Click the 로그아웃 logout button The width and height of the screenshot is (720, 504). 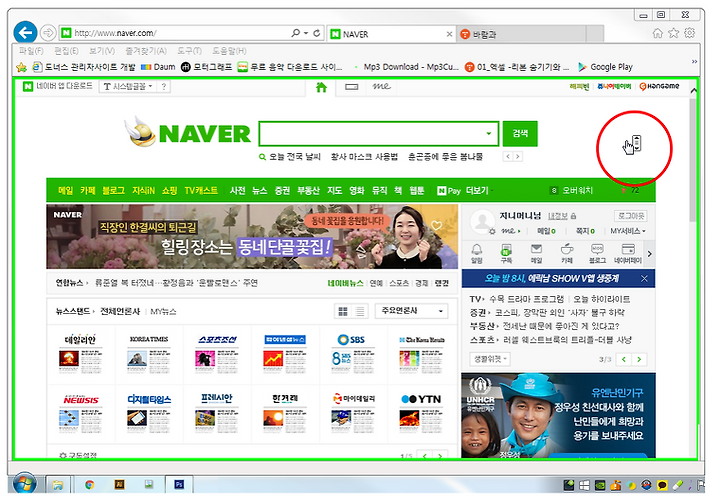(630, 216)
